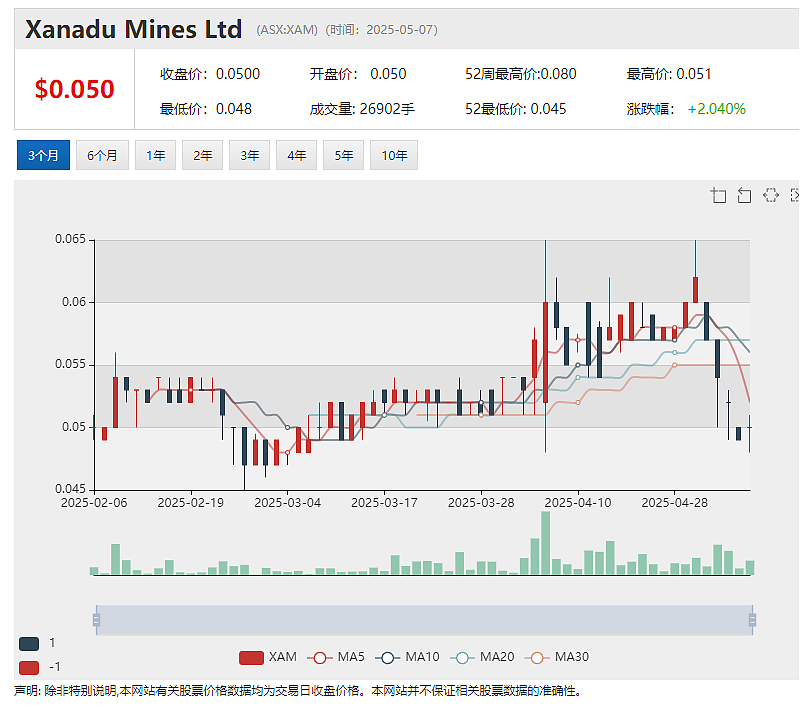Click the (ASX:XAM) ticker text
Viewport: 810px width, 707px height.
point(287,30)
